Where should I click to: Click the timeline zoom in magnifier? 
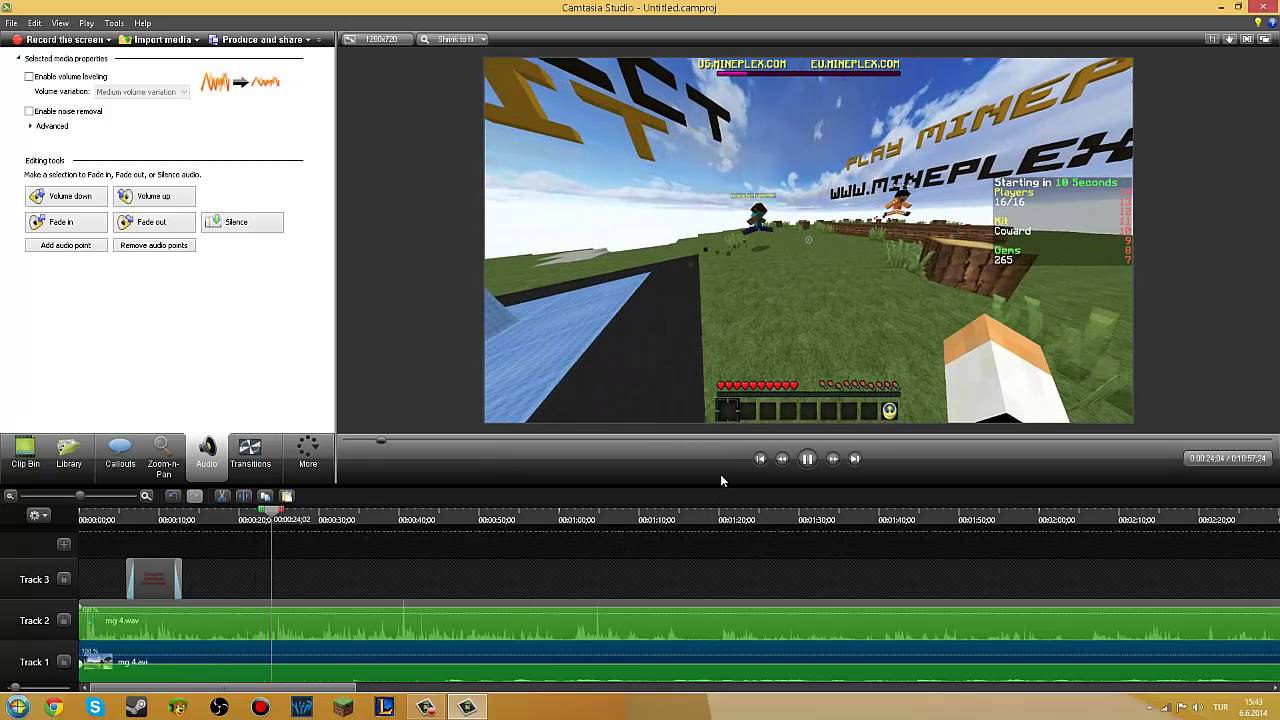coord(146,496)
